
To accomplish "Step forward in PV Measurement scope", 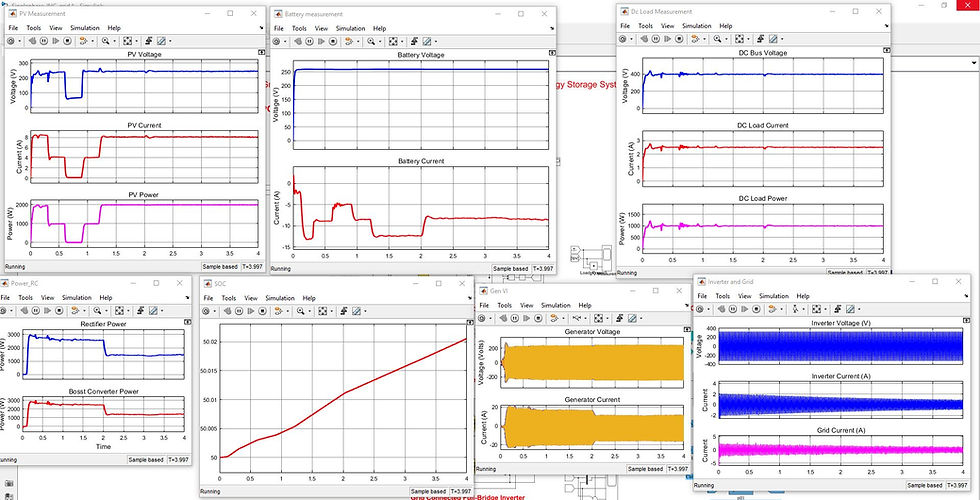I will coord(56,41).
